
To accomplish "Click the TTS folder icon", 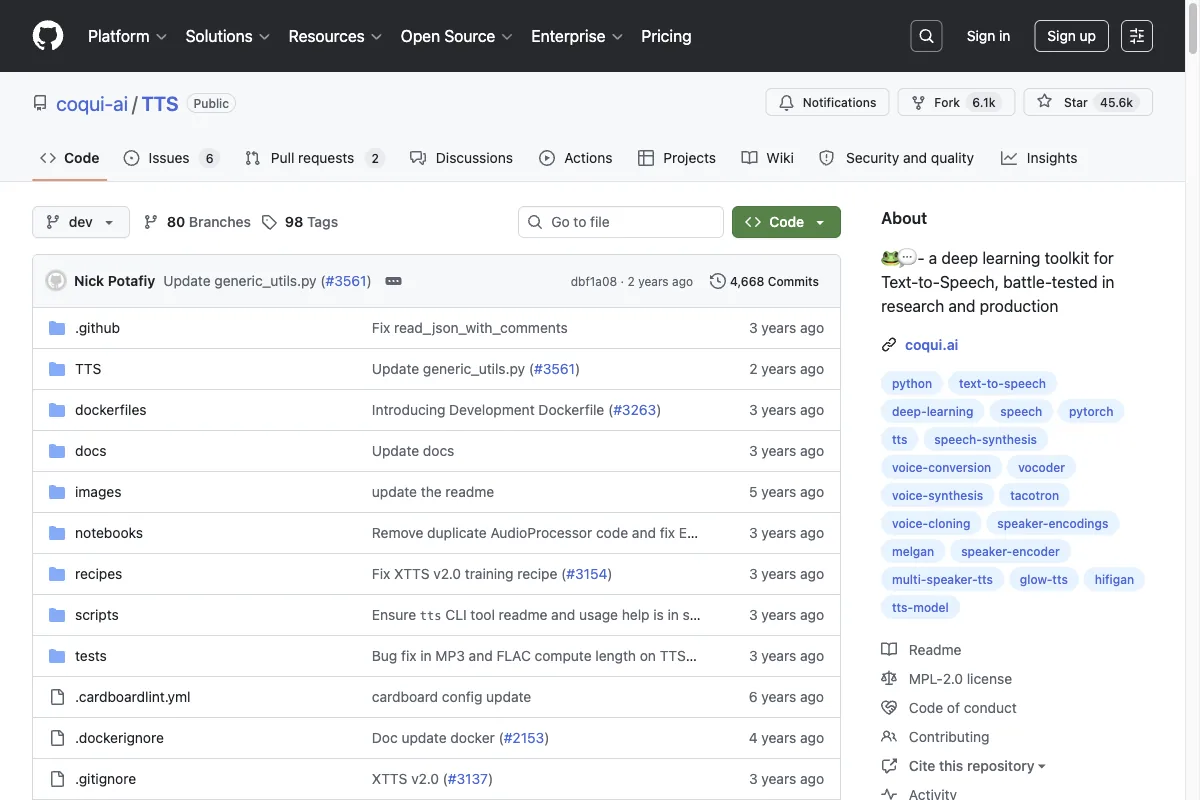I will 57,369.
